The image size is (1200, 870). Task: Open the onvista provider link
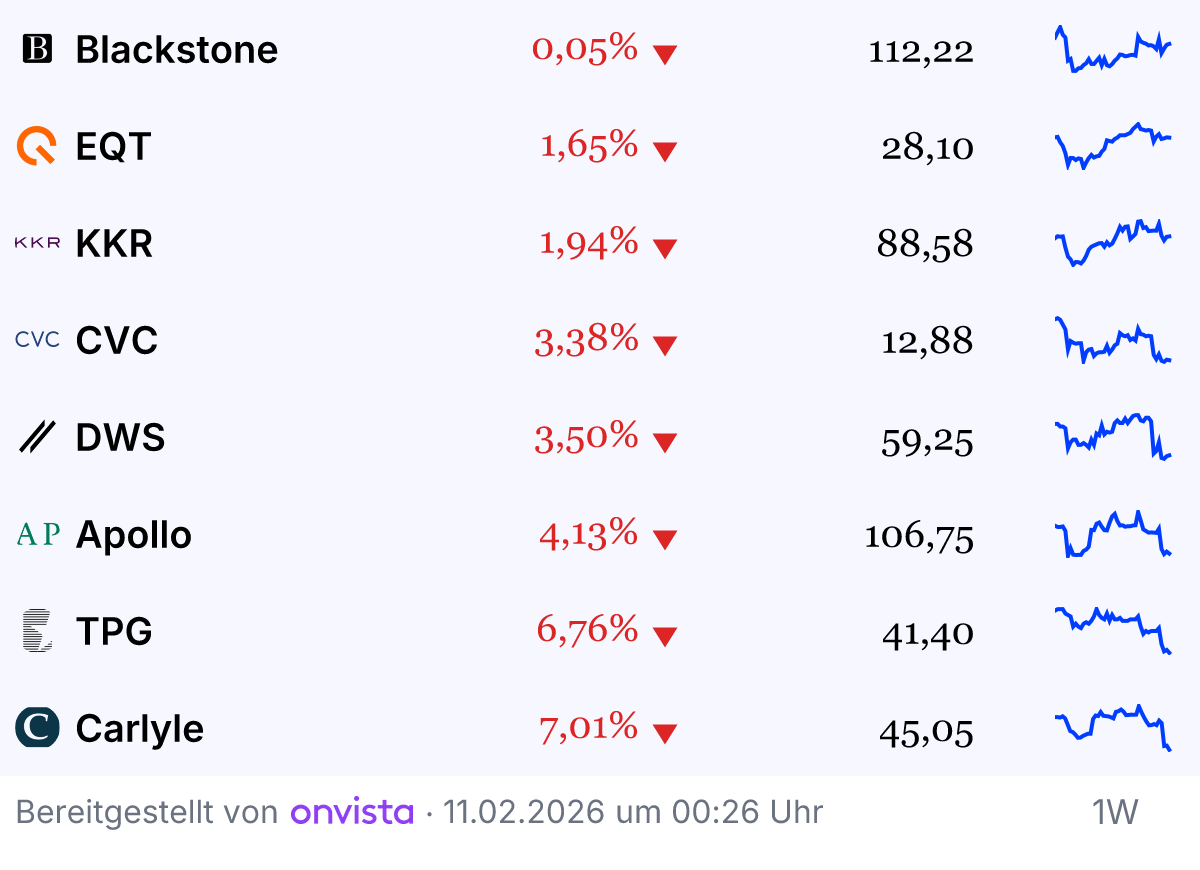point(352,812)
